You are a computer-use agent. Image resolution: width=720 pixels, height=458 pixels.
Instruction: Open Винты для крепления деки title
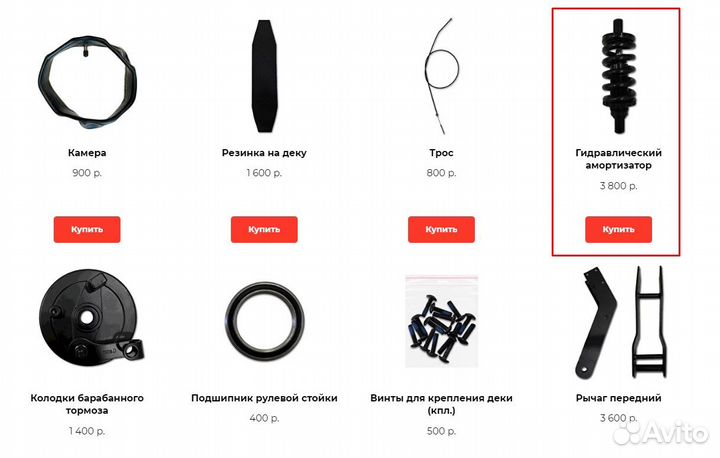[441, 404]
